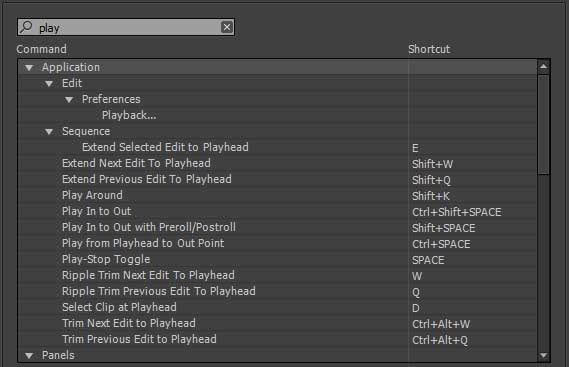Click the scrollbar up arrow
Image resolution: width=569 pixels, height=367 pixels.
click(x=543, y=66)
